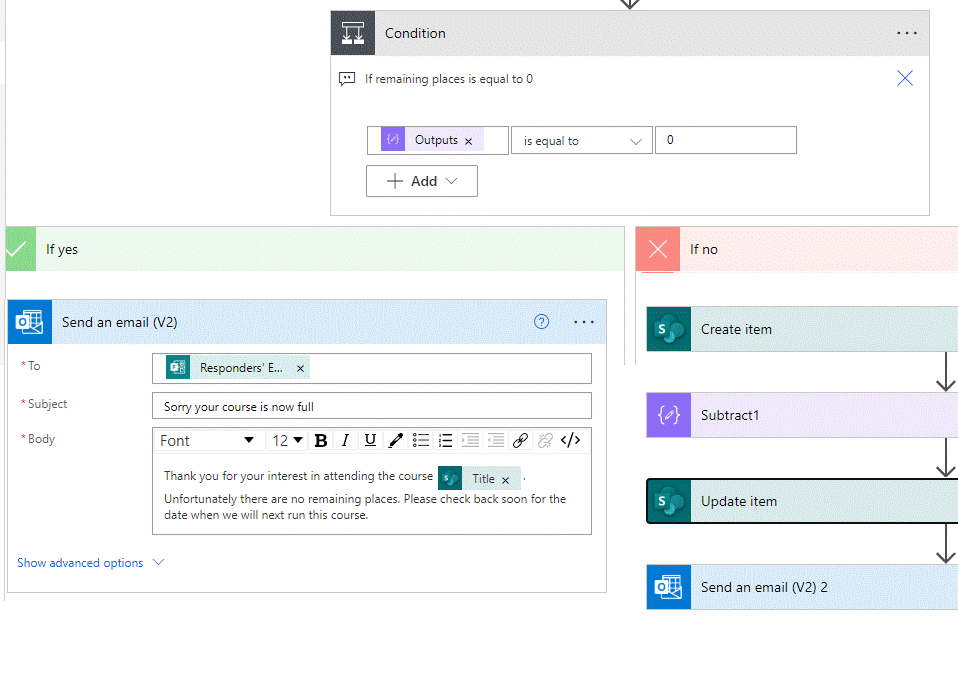Image resolution: width=958 pixels, height=695 pixels.
Task: Click the red X If no icon
Action: click(x=657, y=249)
